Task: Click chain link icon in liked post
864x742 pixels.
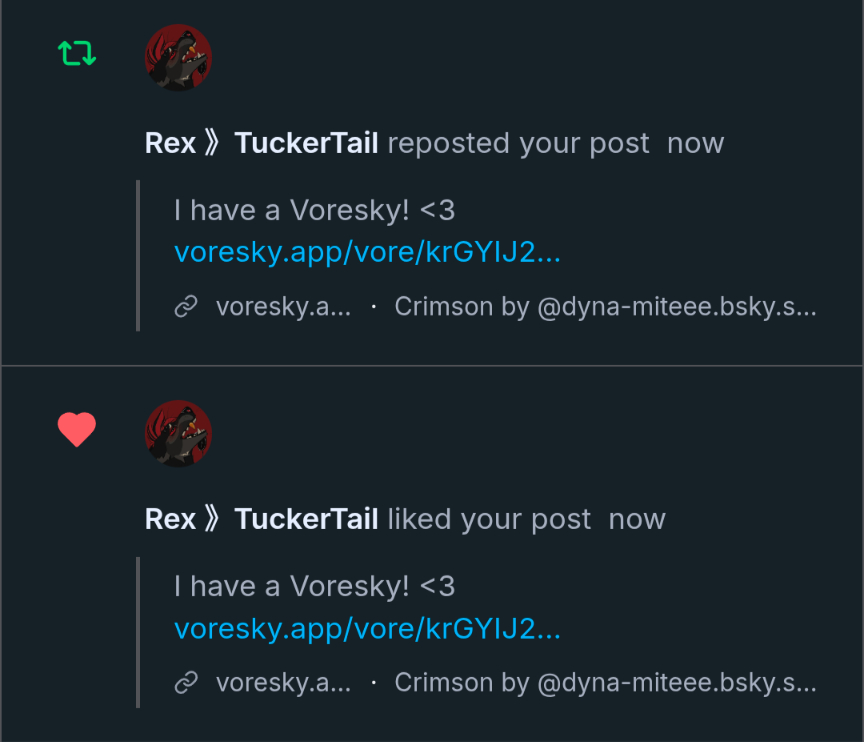Action: point(186,683)
